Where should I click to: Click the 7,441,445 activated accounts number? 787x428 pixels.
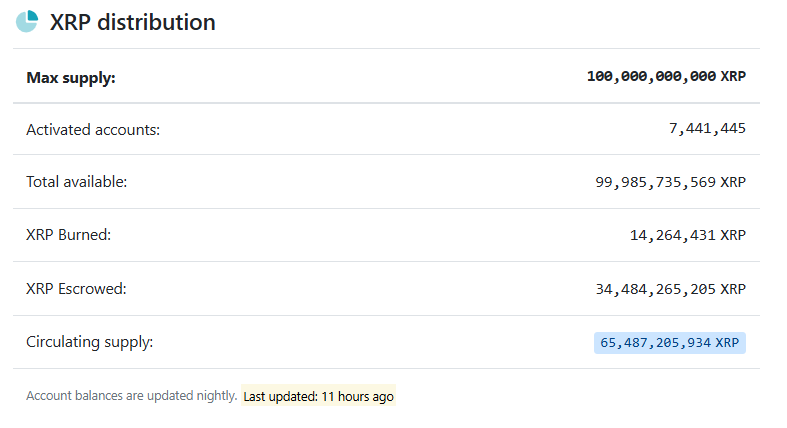[708, 129]
